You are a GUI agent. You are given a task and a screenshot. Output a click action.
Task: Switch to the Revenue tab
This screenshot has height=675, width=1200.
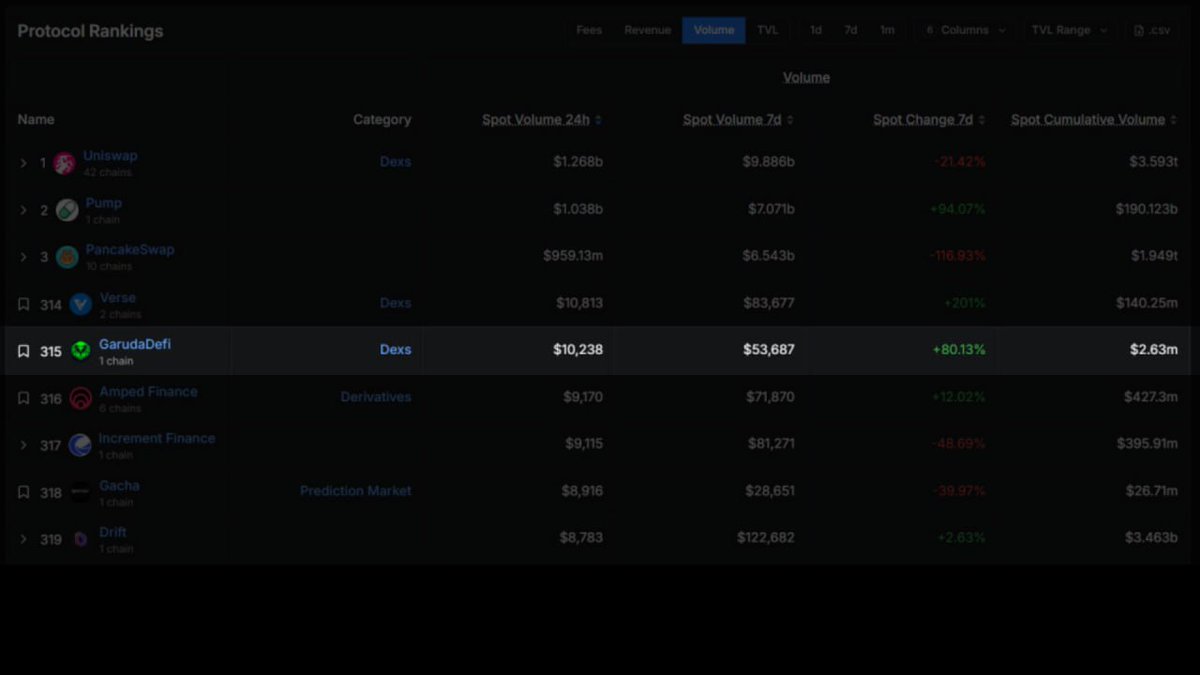pos(648,30)
